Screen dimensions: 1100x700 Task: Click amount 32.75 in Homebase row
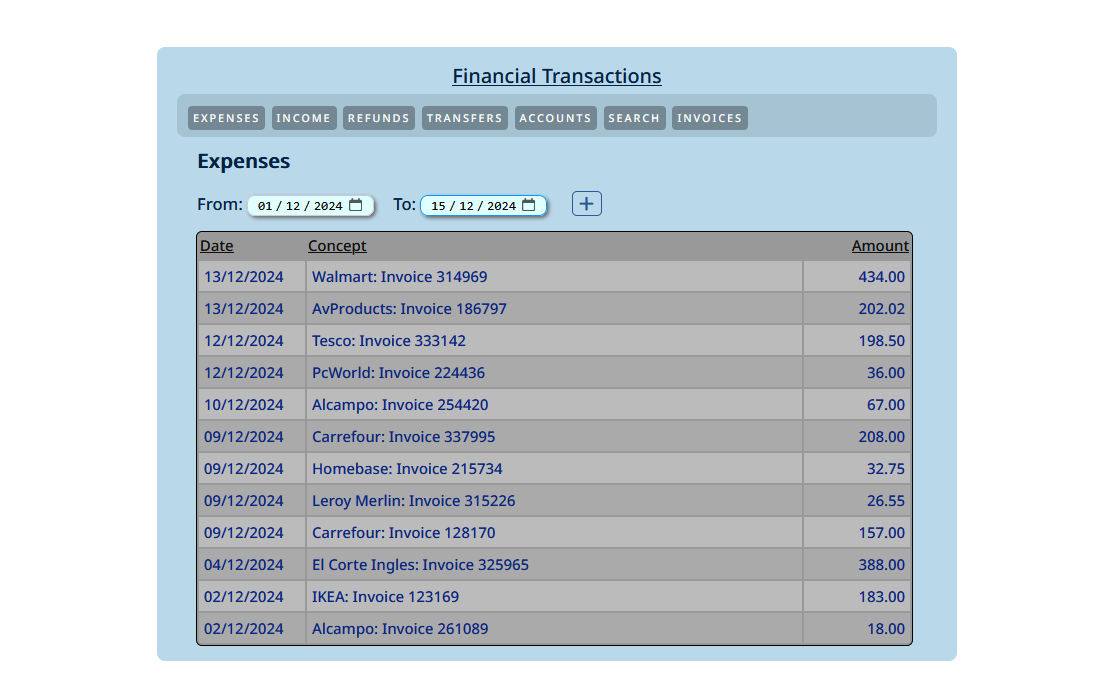pyautogui.click(x=885, y=469)
